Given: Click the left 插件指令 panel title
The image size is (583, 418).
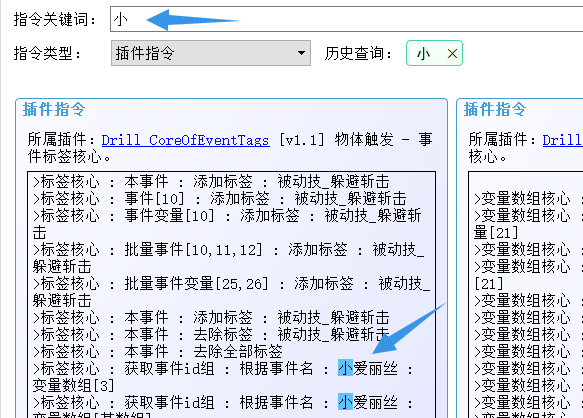Looking at the screenshot, I should tap(54, 109).
